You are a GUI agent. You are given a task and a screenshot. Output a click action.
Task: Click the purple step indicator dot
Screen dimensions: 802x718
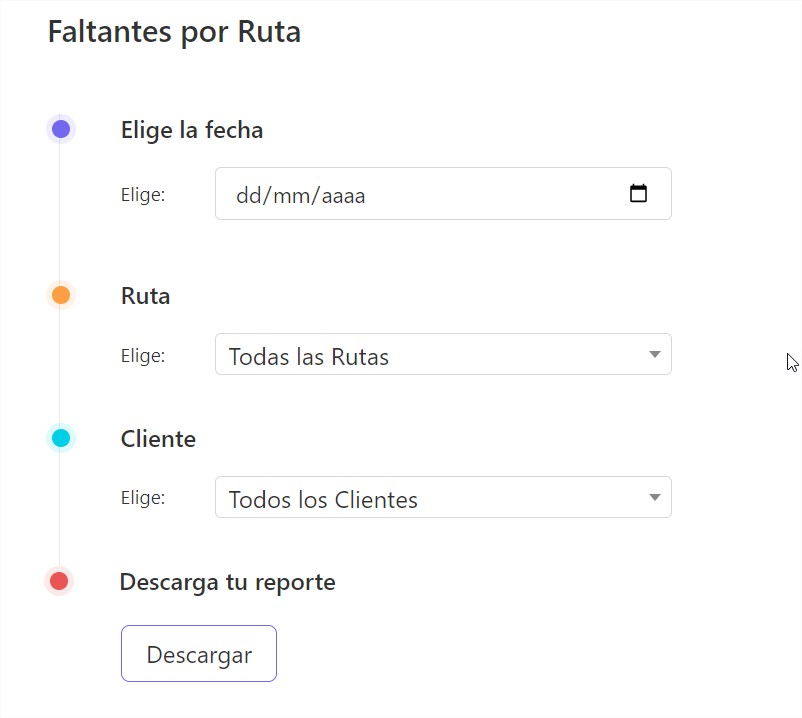point(60,128)
